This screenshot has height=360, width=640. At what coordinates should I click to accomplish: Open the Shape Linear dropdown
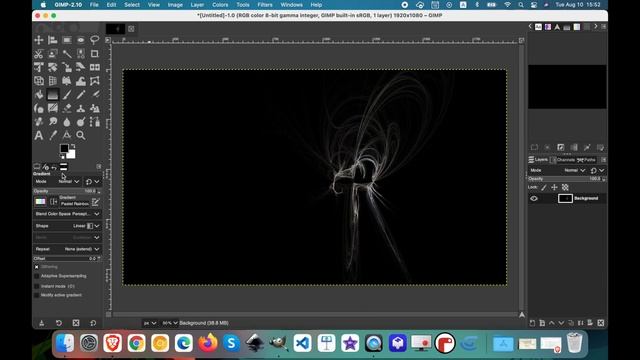(67, 226)
